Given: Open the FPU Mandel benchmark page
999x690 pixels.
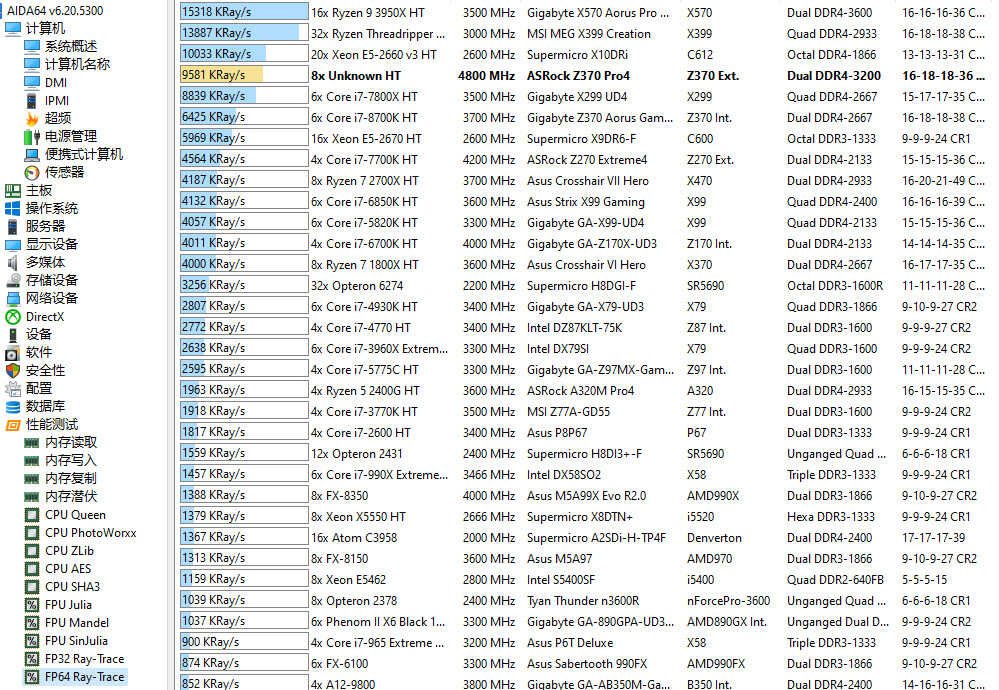Looking at the screenshot, I should click(77, 622).
